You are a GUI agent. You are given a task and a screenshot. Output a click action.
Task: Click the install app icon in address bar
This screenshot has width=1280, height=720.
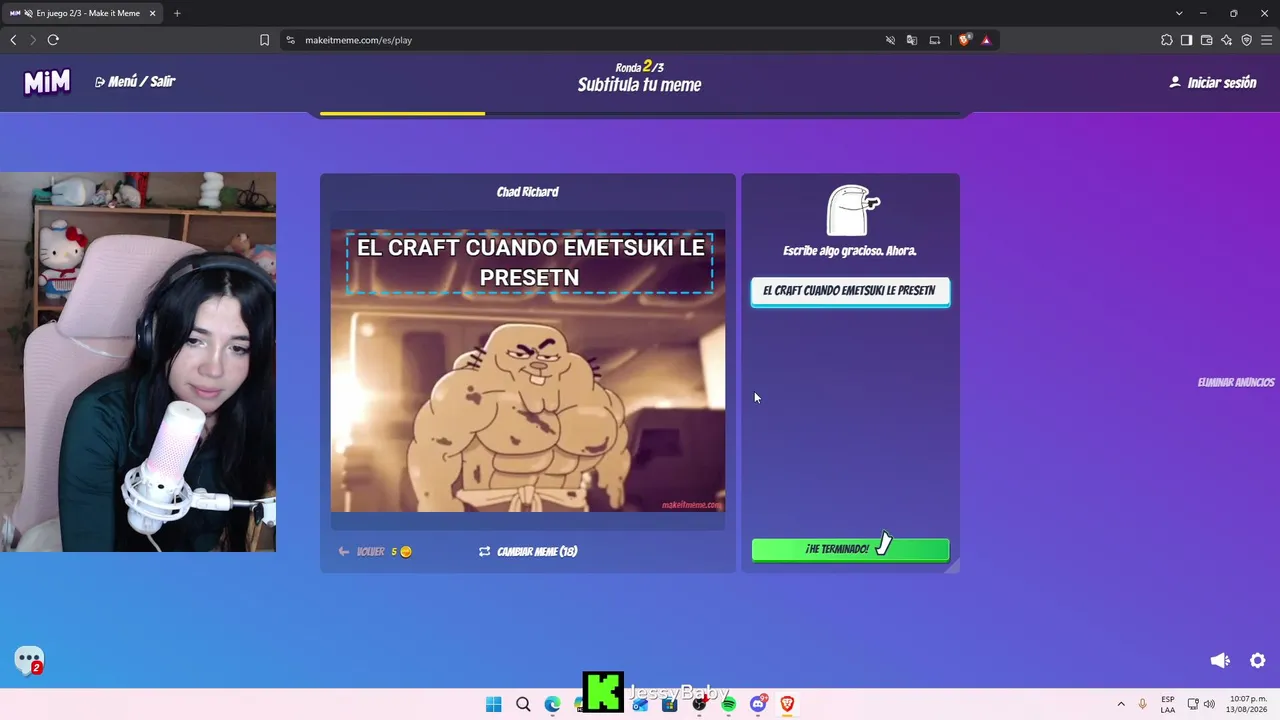coord(935,40)
